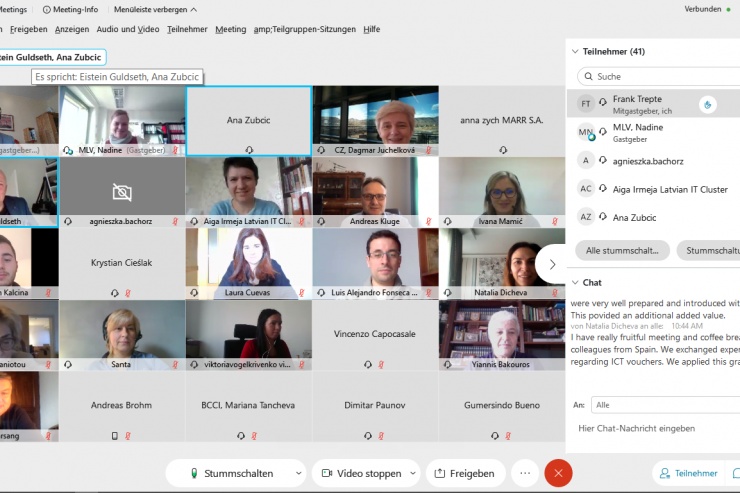
Task: Toggle microphone with Stummschalten button
Action: pyautogui.click(x=231, y=473)
